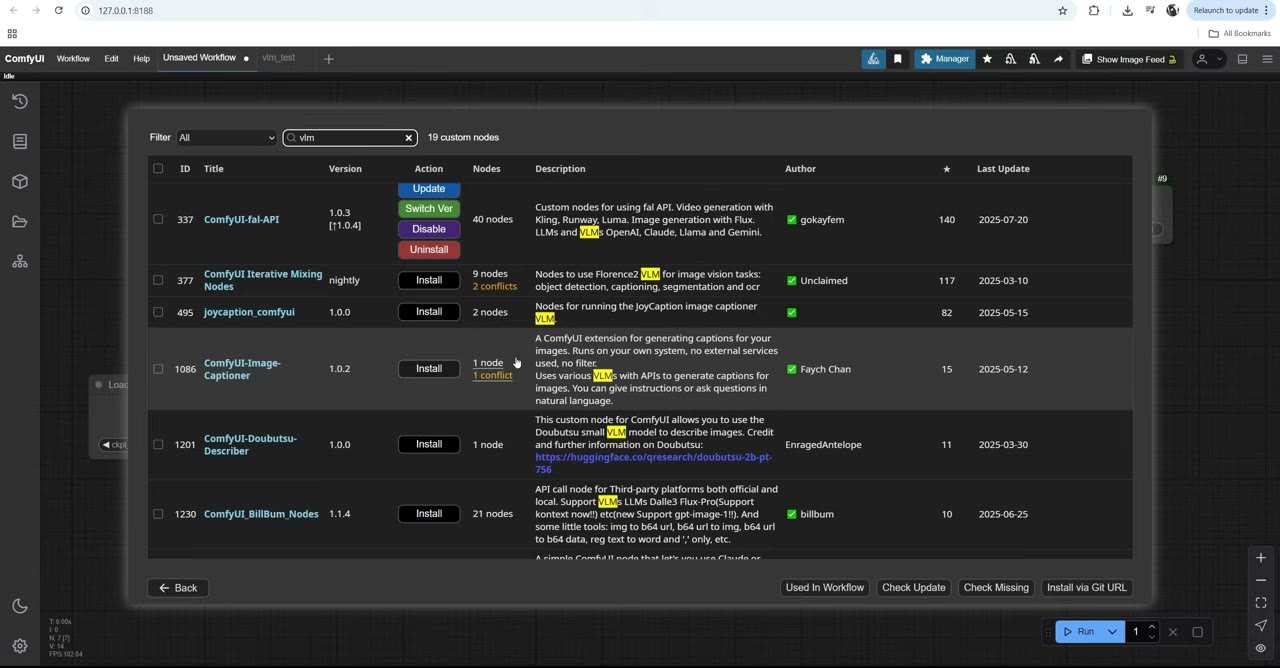This screenshot has width=1280, height=668.
Task: Open Switch Ver for ComfyUI-fal-API
Action: tap(429, 209)
